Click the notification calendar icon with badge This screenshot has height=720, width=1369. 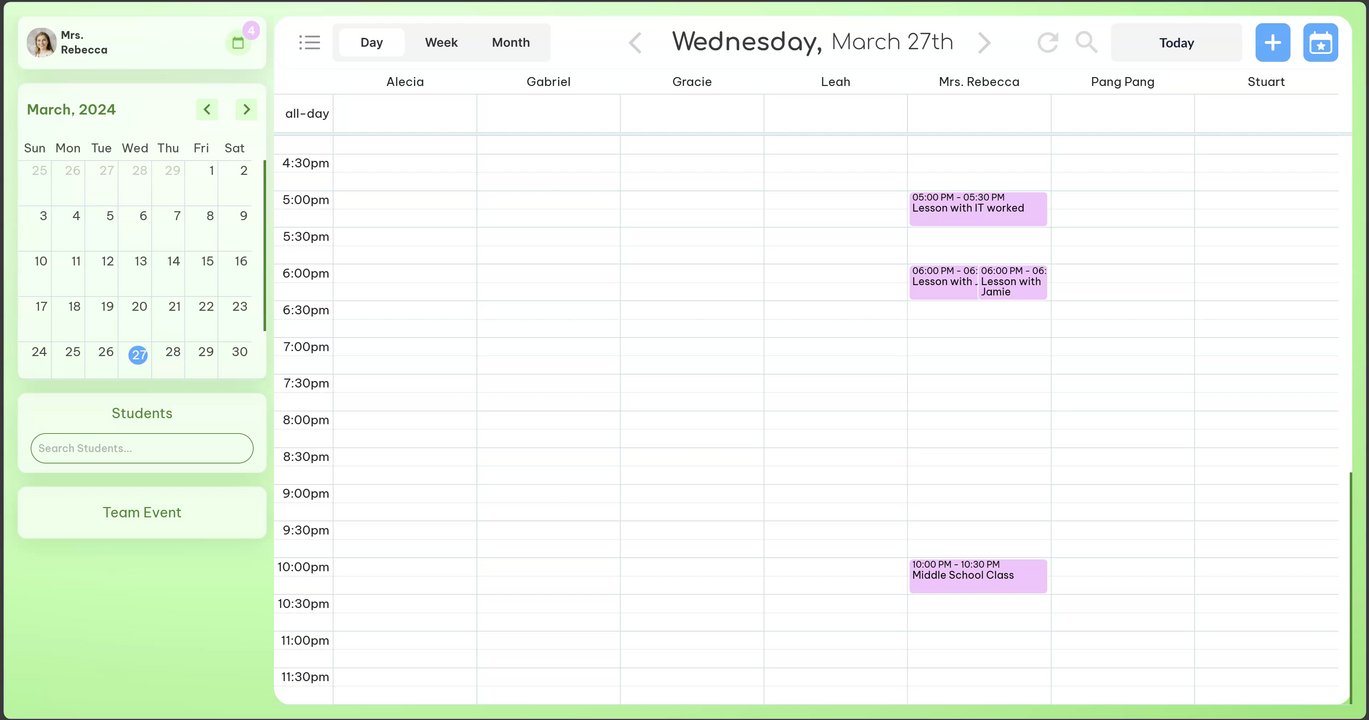click(238, 42)
